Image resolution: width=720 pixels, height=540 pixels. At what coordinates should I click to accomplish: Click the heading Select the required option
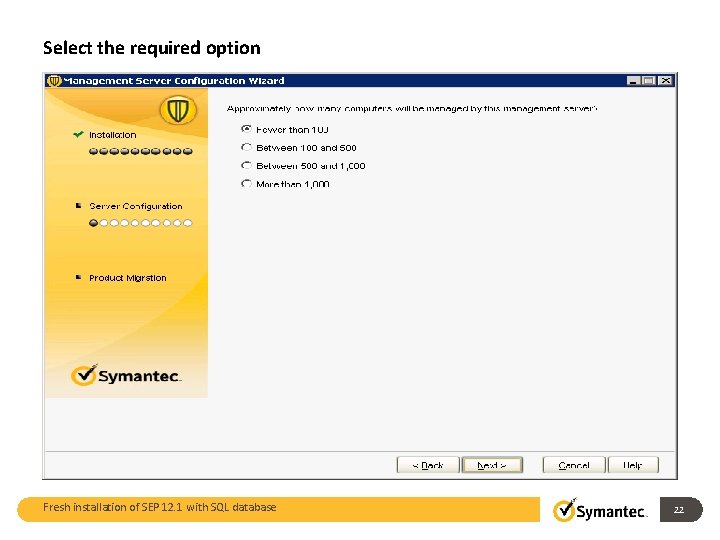[152, 48]
